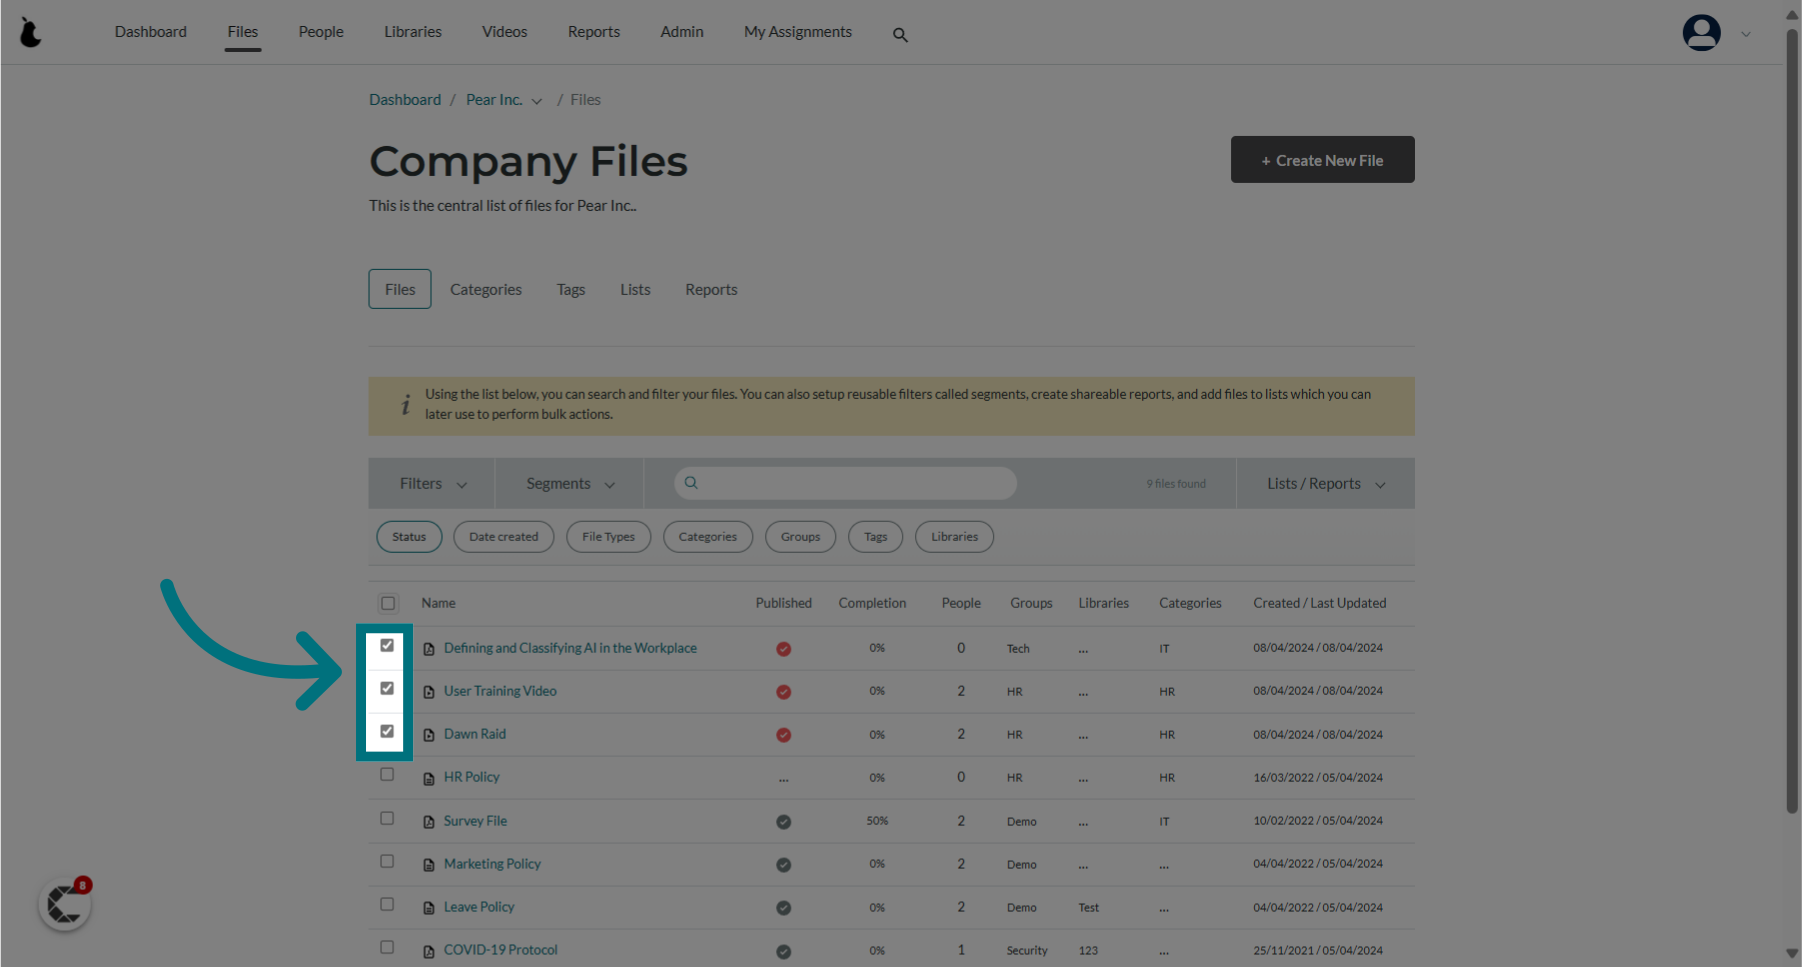This screenshot has height=967, width=1802.
Task: Click the scrollbar down arrow
Action: 1793,954
